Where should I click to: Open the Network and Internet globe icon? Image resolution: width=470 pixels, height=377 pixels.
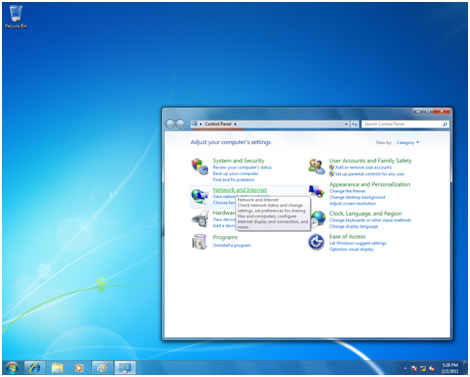[200, 197]
